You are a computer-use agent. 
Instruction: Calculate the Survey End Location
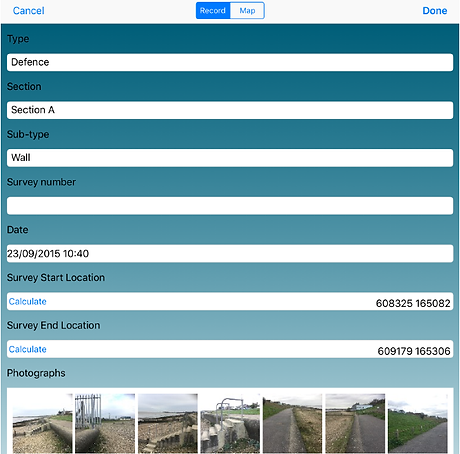pyautogui.click(x=28, y=349)
